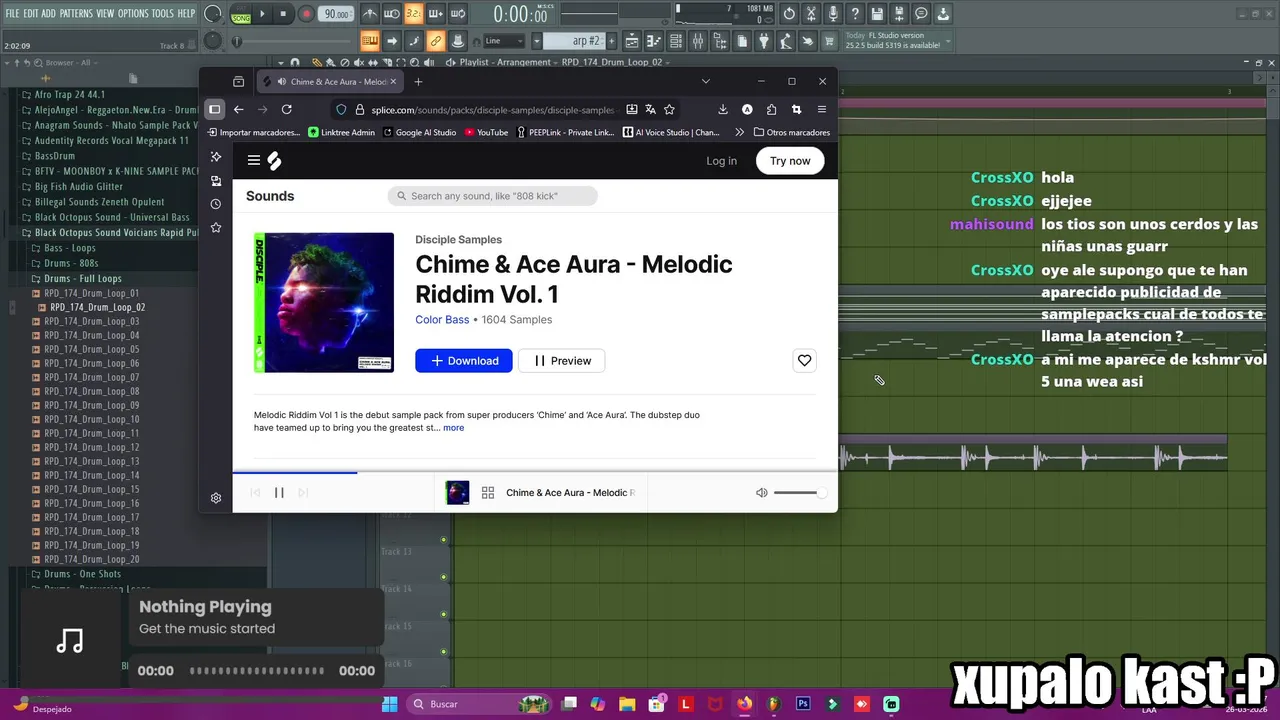This screenshot has height=720, width=1280.
Task: Select RPD_174_Drum_Loop_05 in browser
Action: point(92,349)
